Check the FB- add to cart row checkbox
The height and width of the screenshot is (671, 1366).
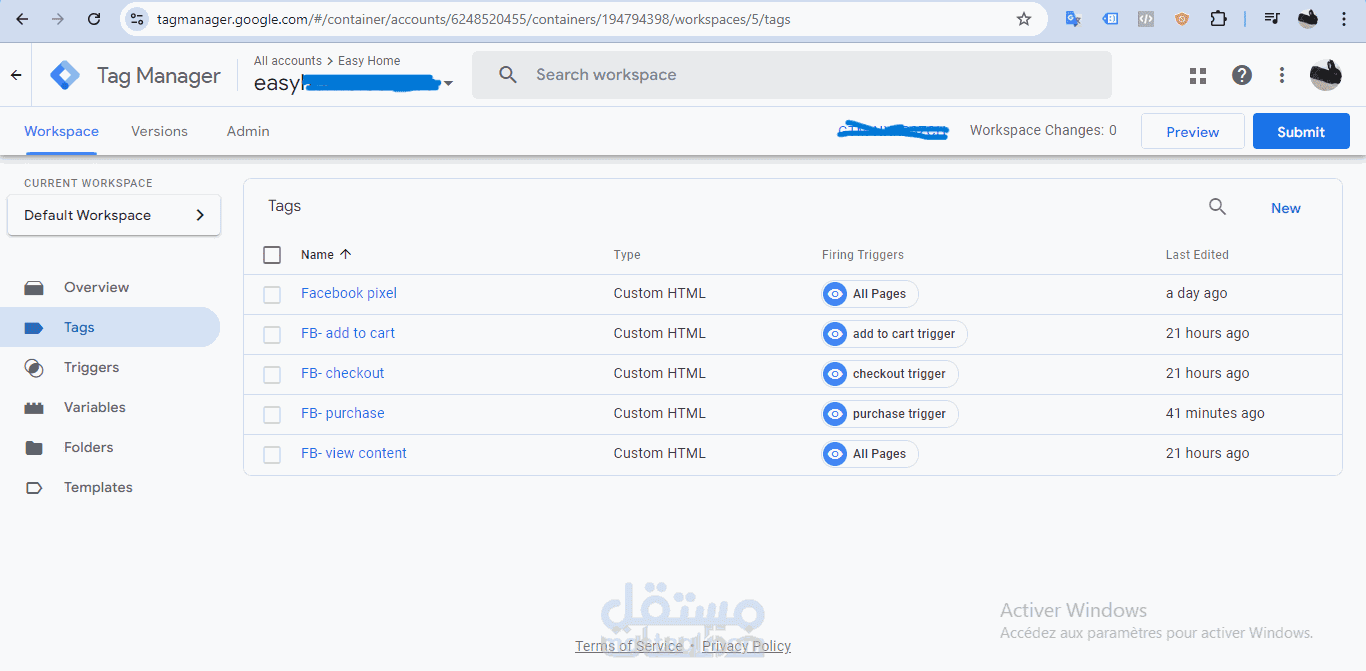point(272,335)
